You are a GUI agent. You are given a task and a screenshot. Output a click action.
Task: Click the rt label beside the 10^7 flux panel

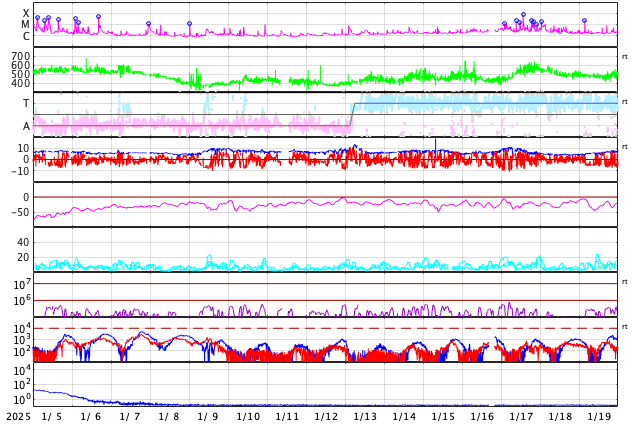point(625,282)
